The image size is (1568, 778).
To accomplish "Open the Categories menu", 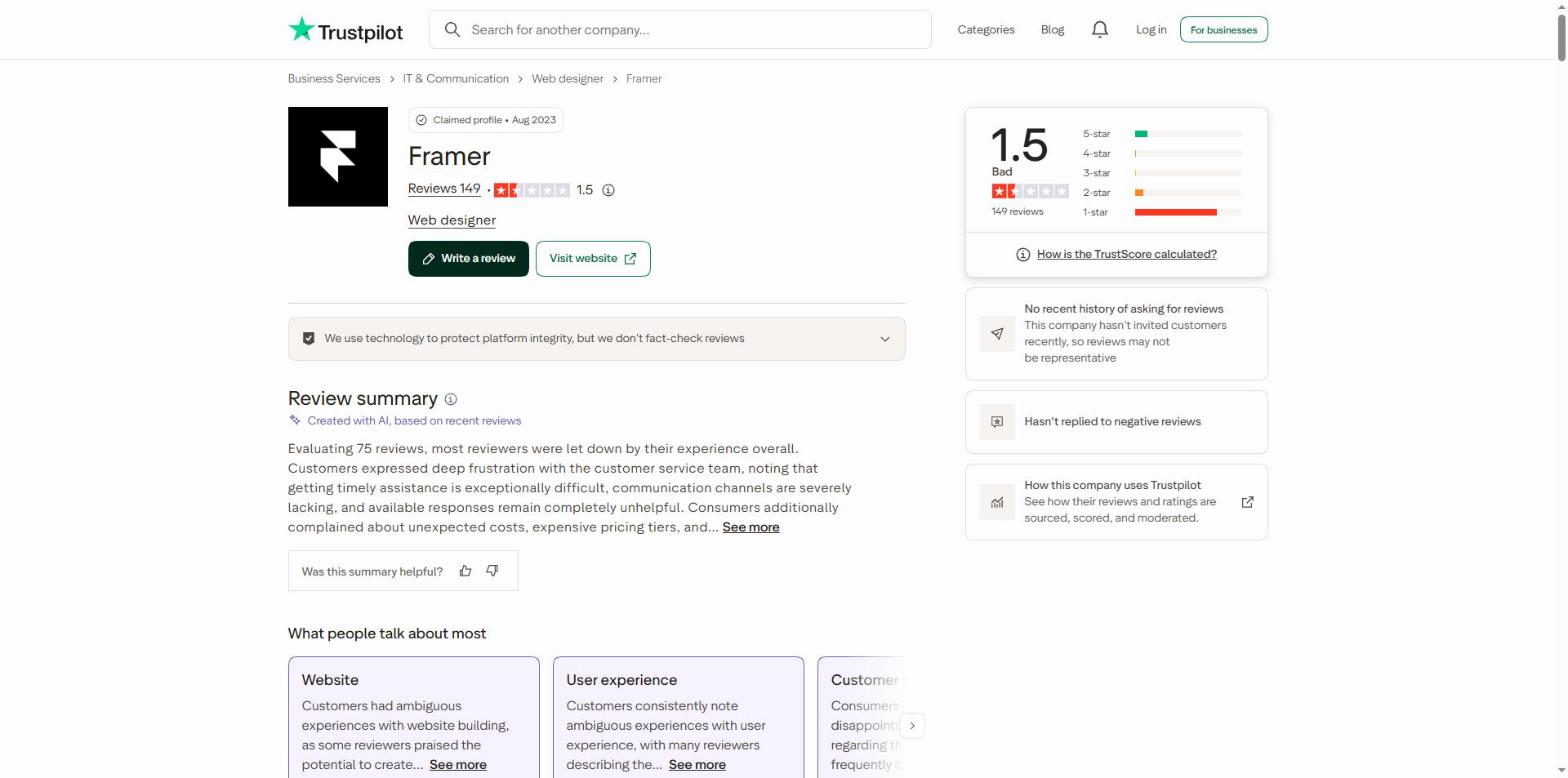I will 986,30.
